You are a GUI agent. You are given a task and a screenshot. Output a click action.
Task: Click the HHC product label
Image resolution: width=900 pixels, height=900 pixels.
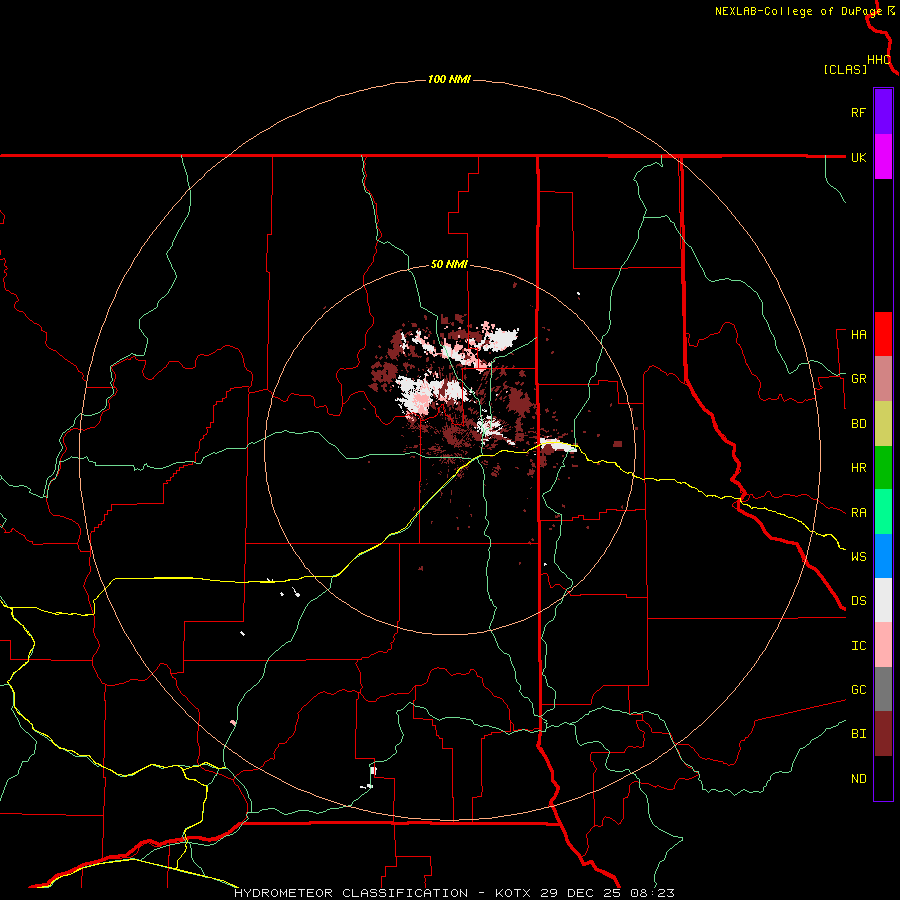tap(879, 60)
